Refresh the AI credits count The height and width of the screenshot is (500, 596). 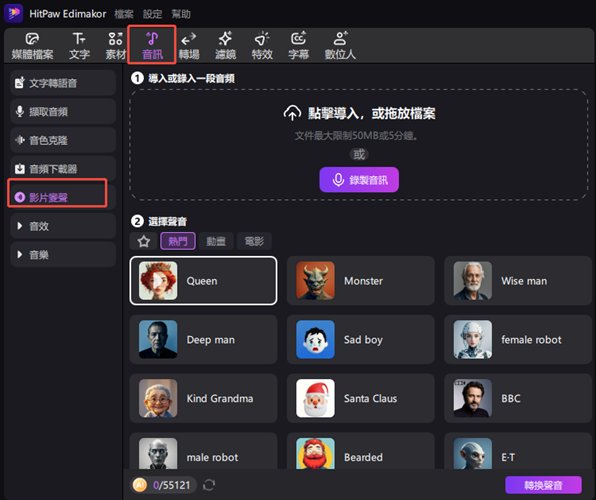coord(209,485)
